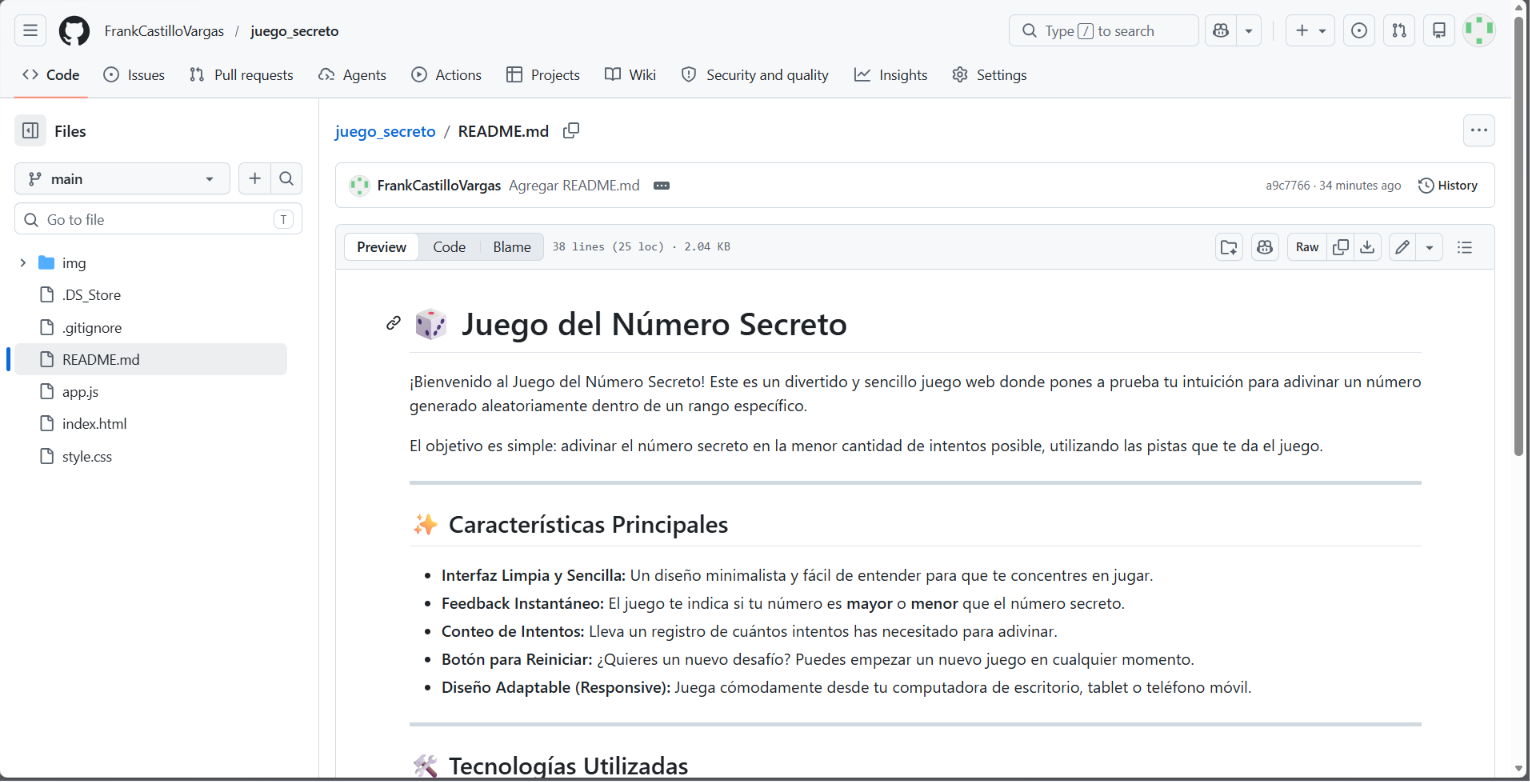Open the main branch selector dropdown

point(122,179)
